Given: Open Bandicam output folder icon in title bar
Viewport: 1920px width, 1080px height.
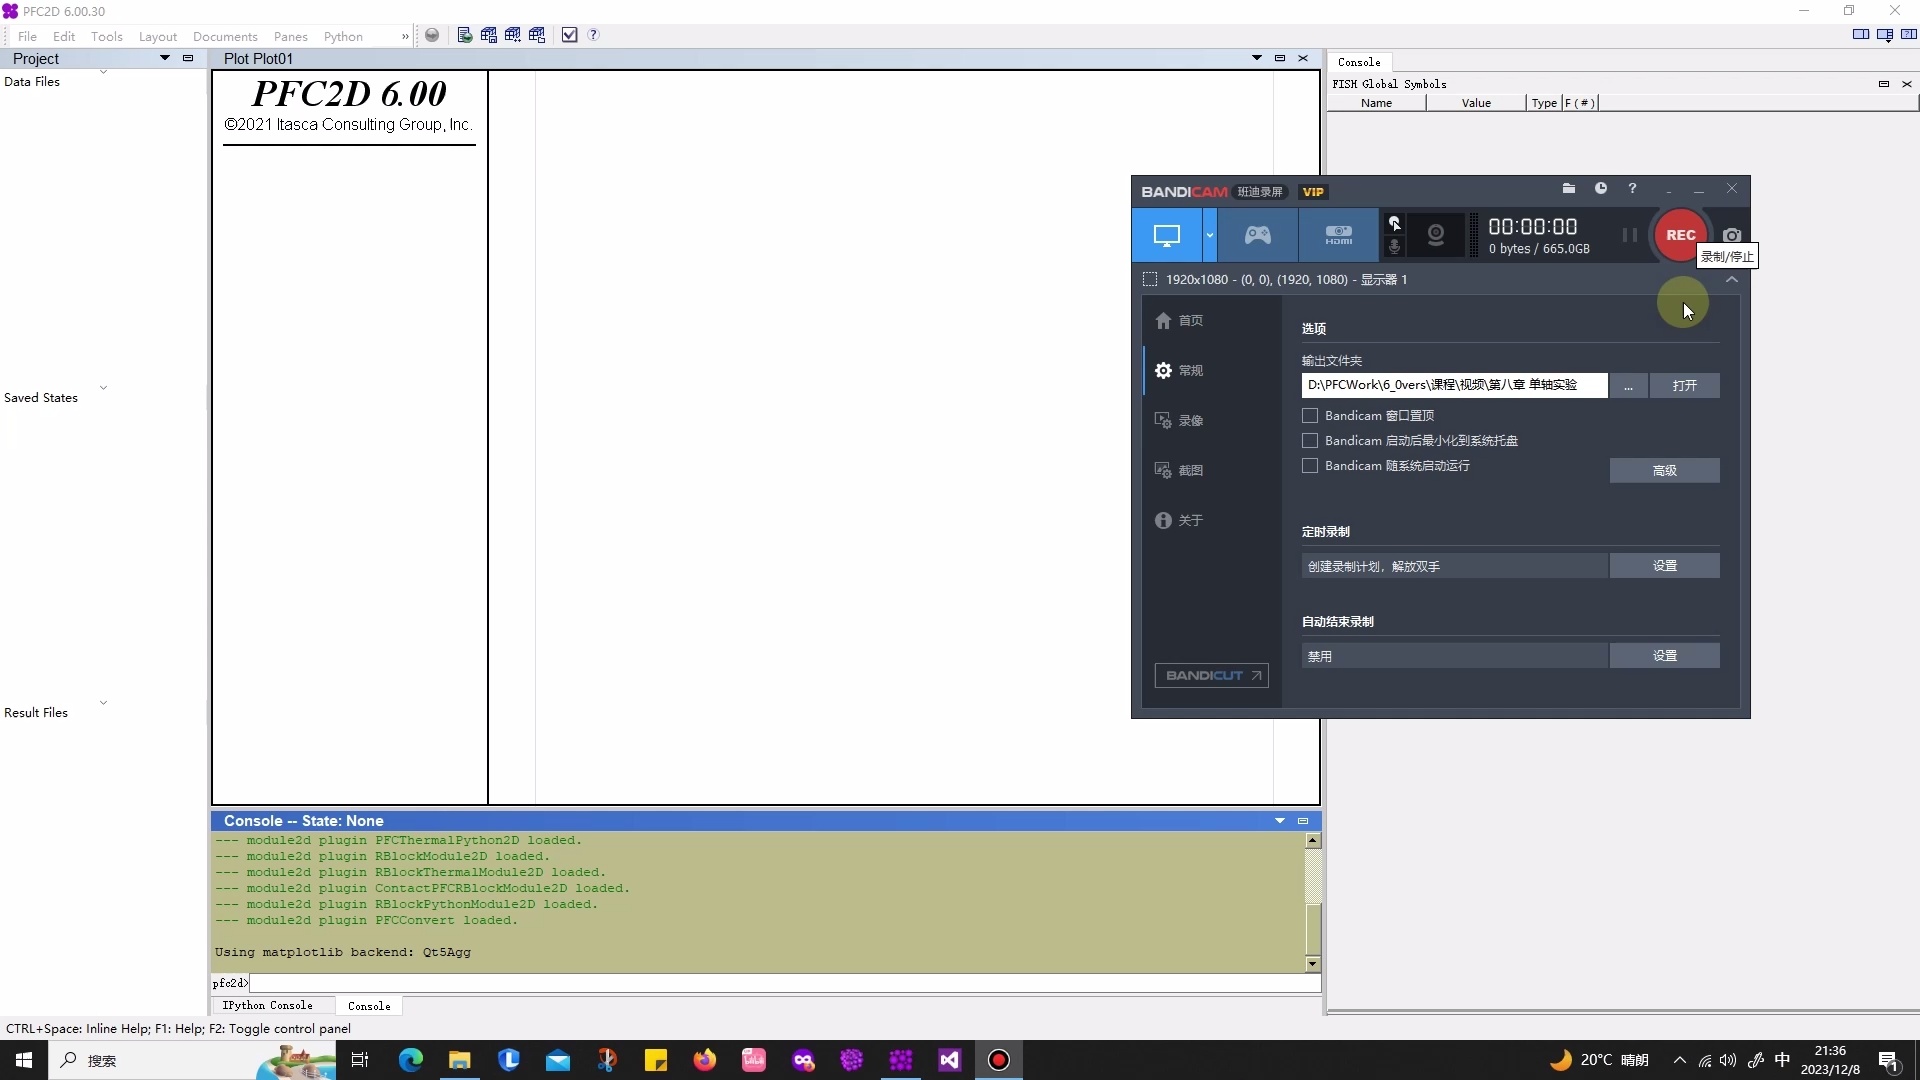Looking at the screenshot, I should [1568, 188].
